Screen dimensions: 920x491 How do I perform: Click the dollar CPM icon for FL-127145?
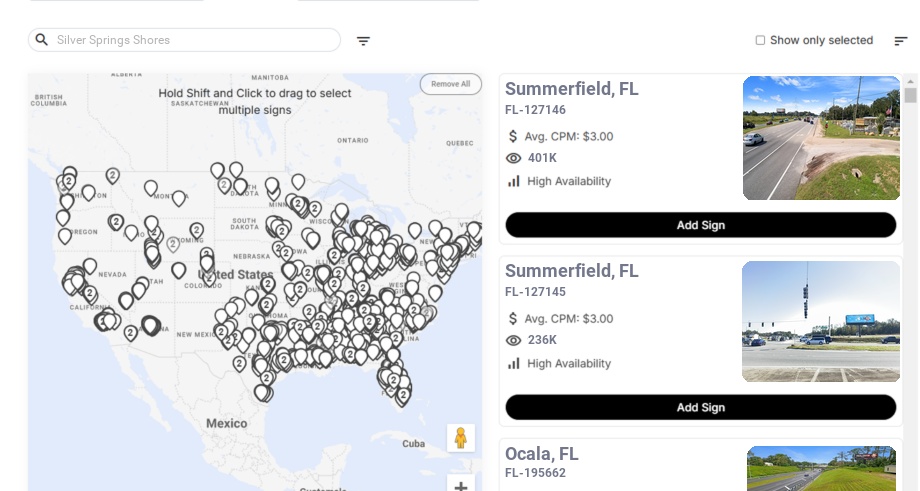click(x=514, y=319)
